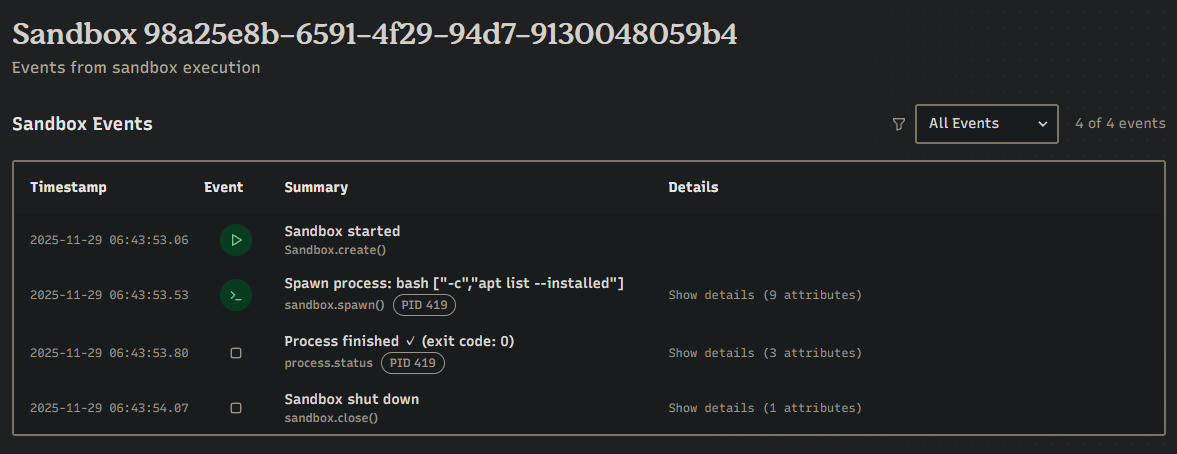Click the green Sandbox started play icon
Viewport: 1177px width, 454px height.
pyautogui.click(x=236, y=240)
